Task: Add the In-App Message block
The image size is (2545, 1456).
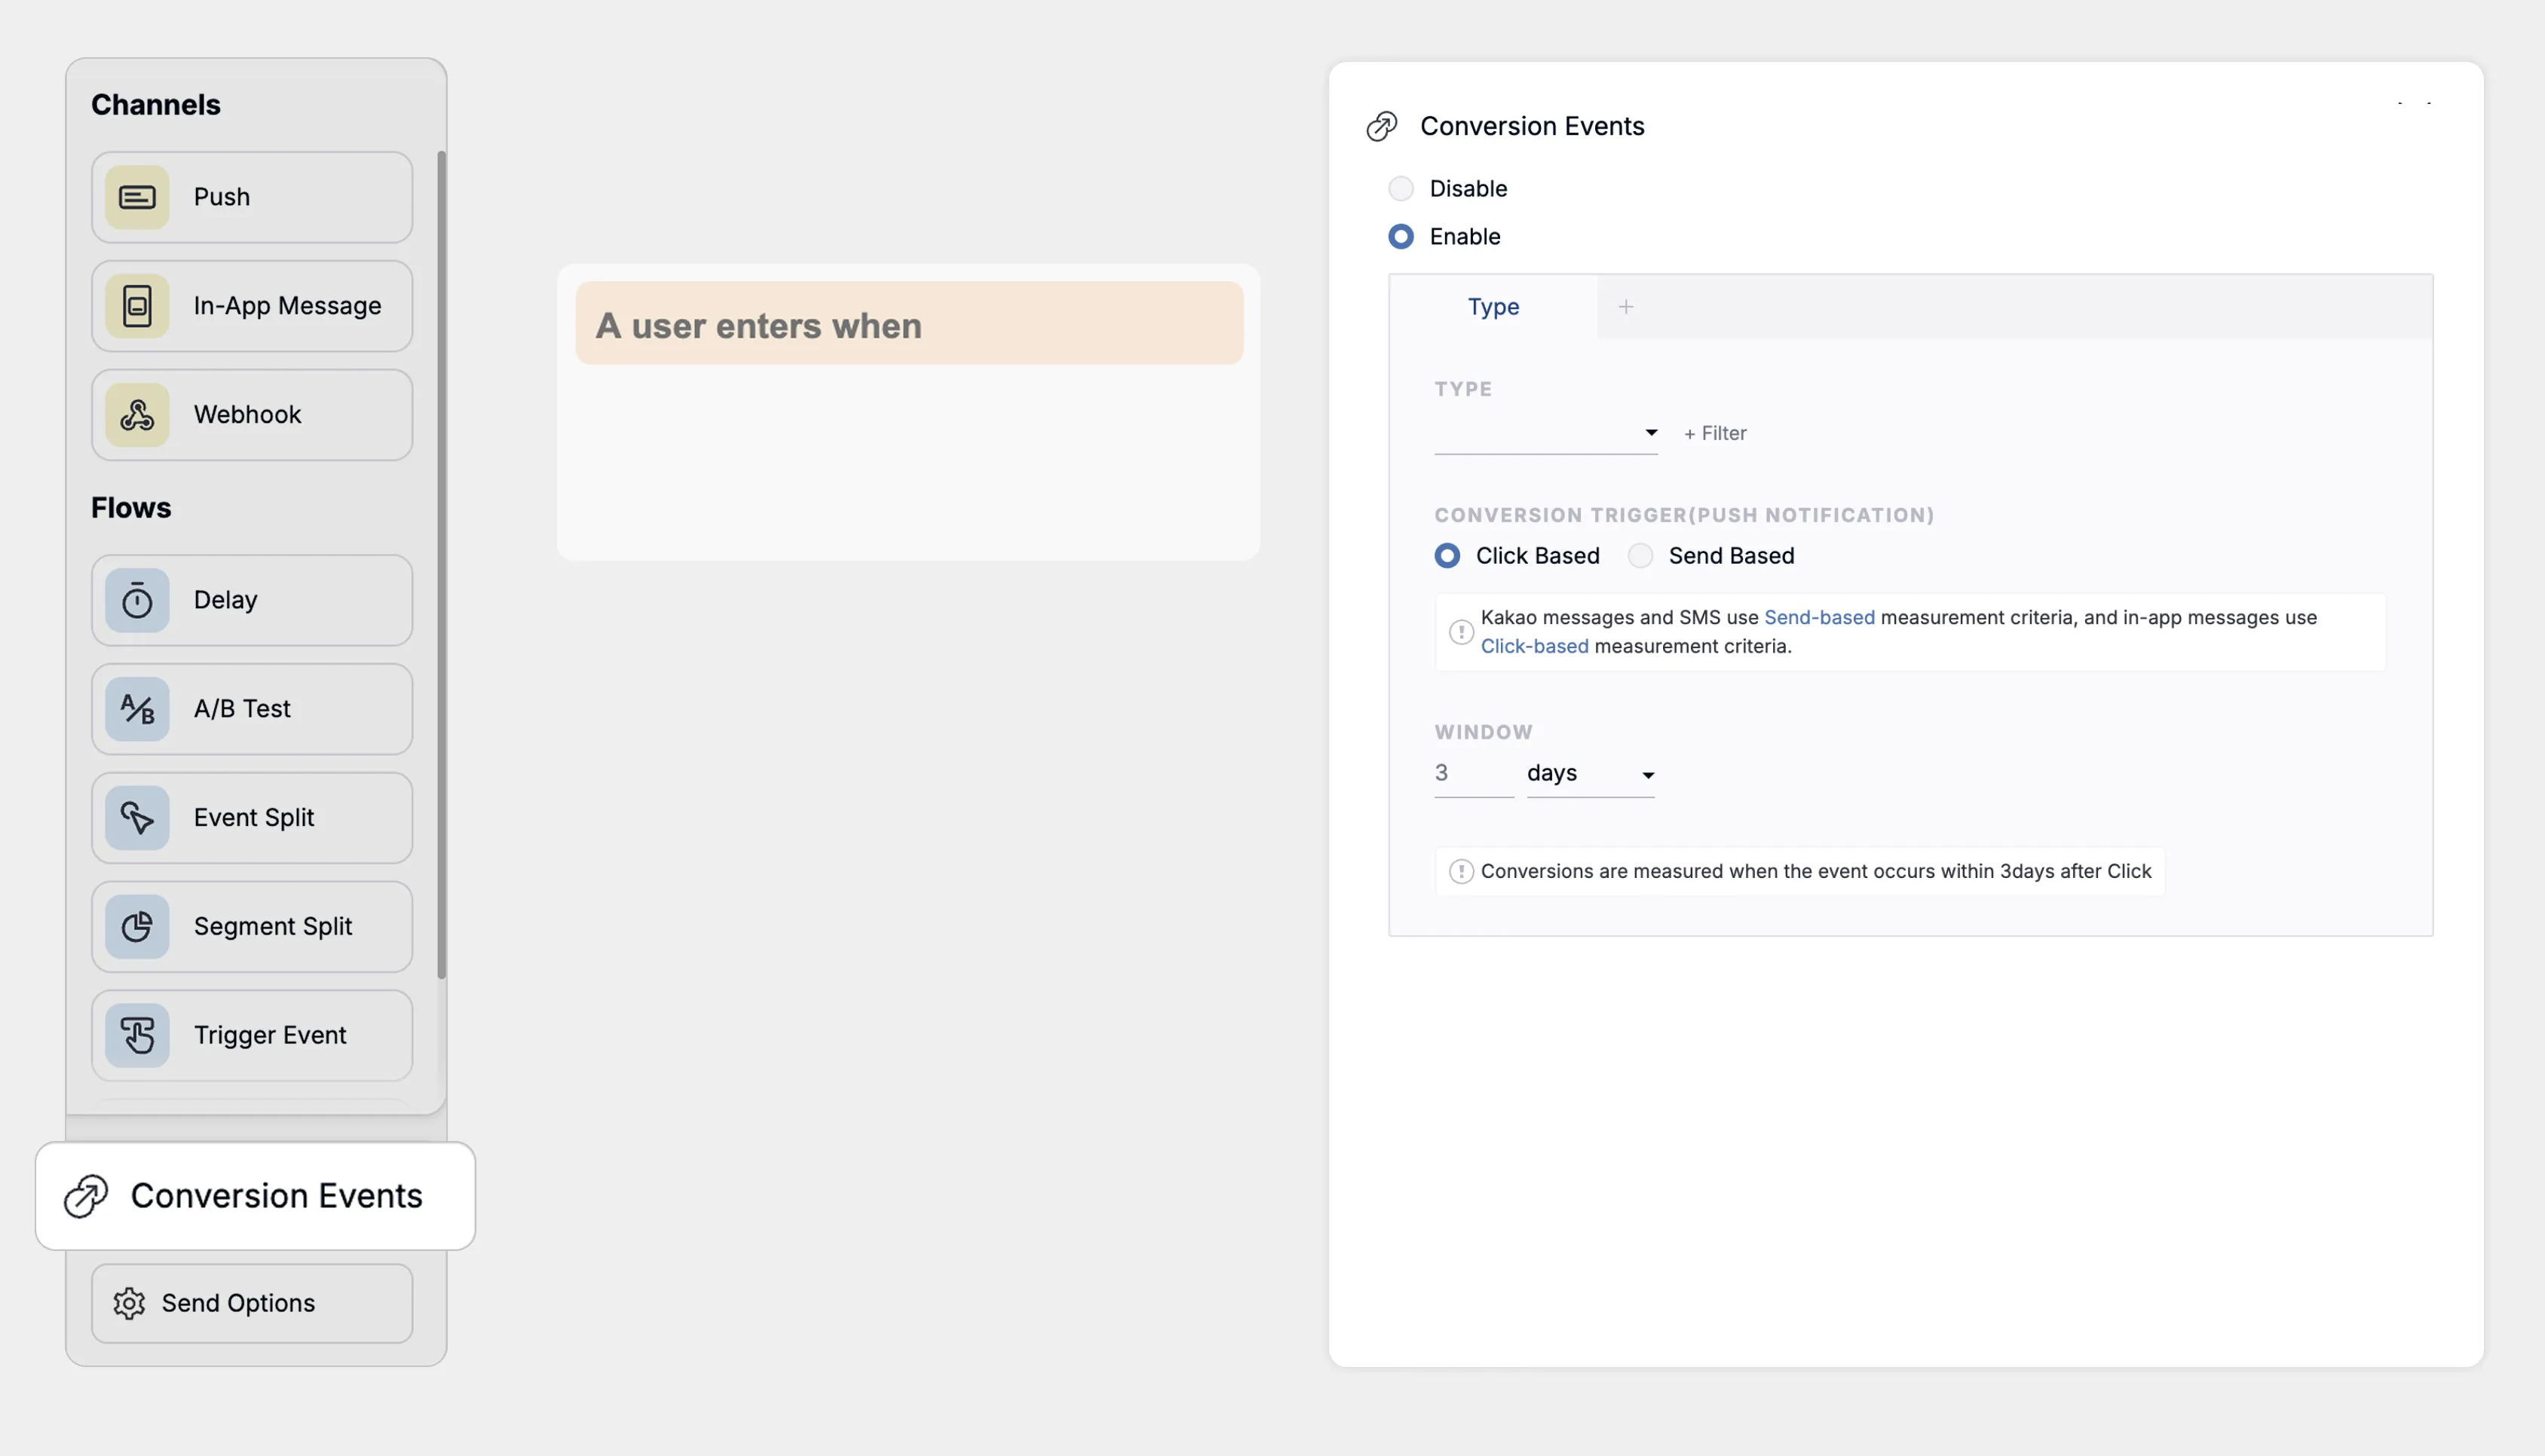Action: pos(252,306)
